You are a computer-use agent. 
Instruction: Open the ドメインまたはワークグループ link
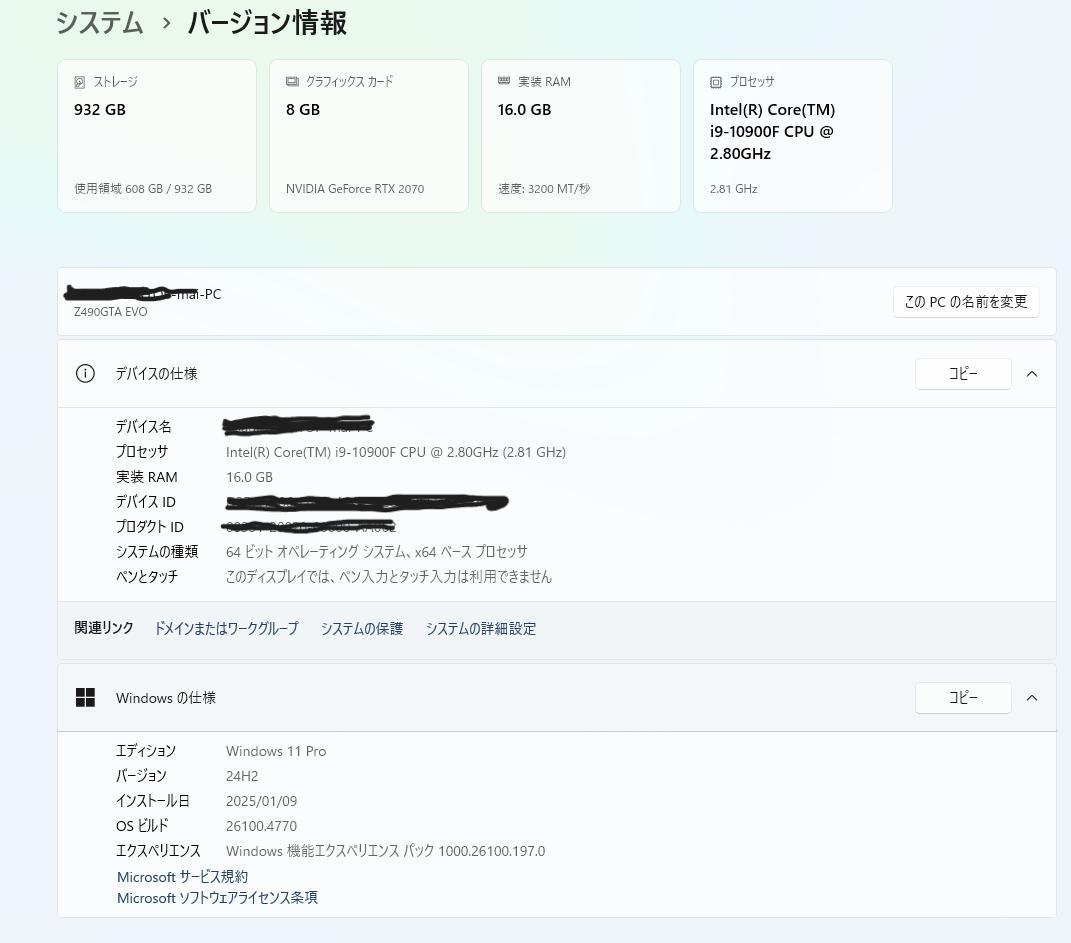point(225,628)
